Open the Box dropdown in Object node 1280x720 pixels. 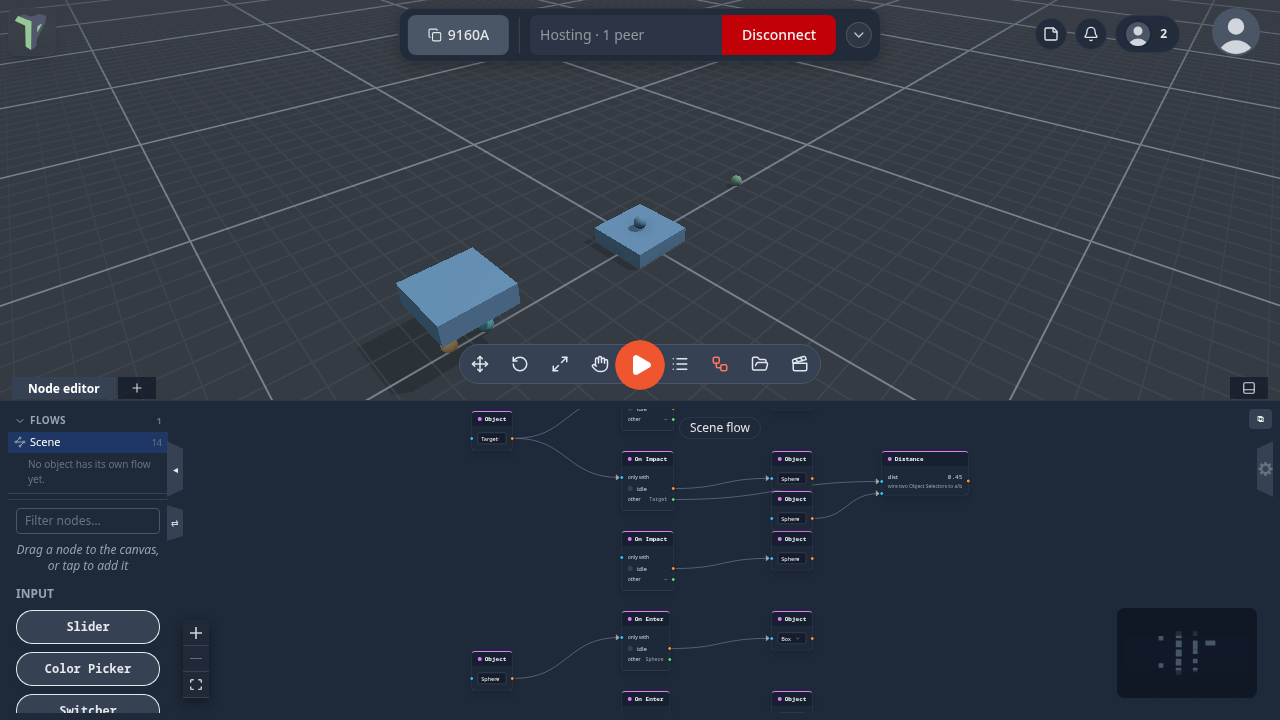[792, 638]
